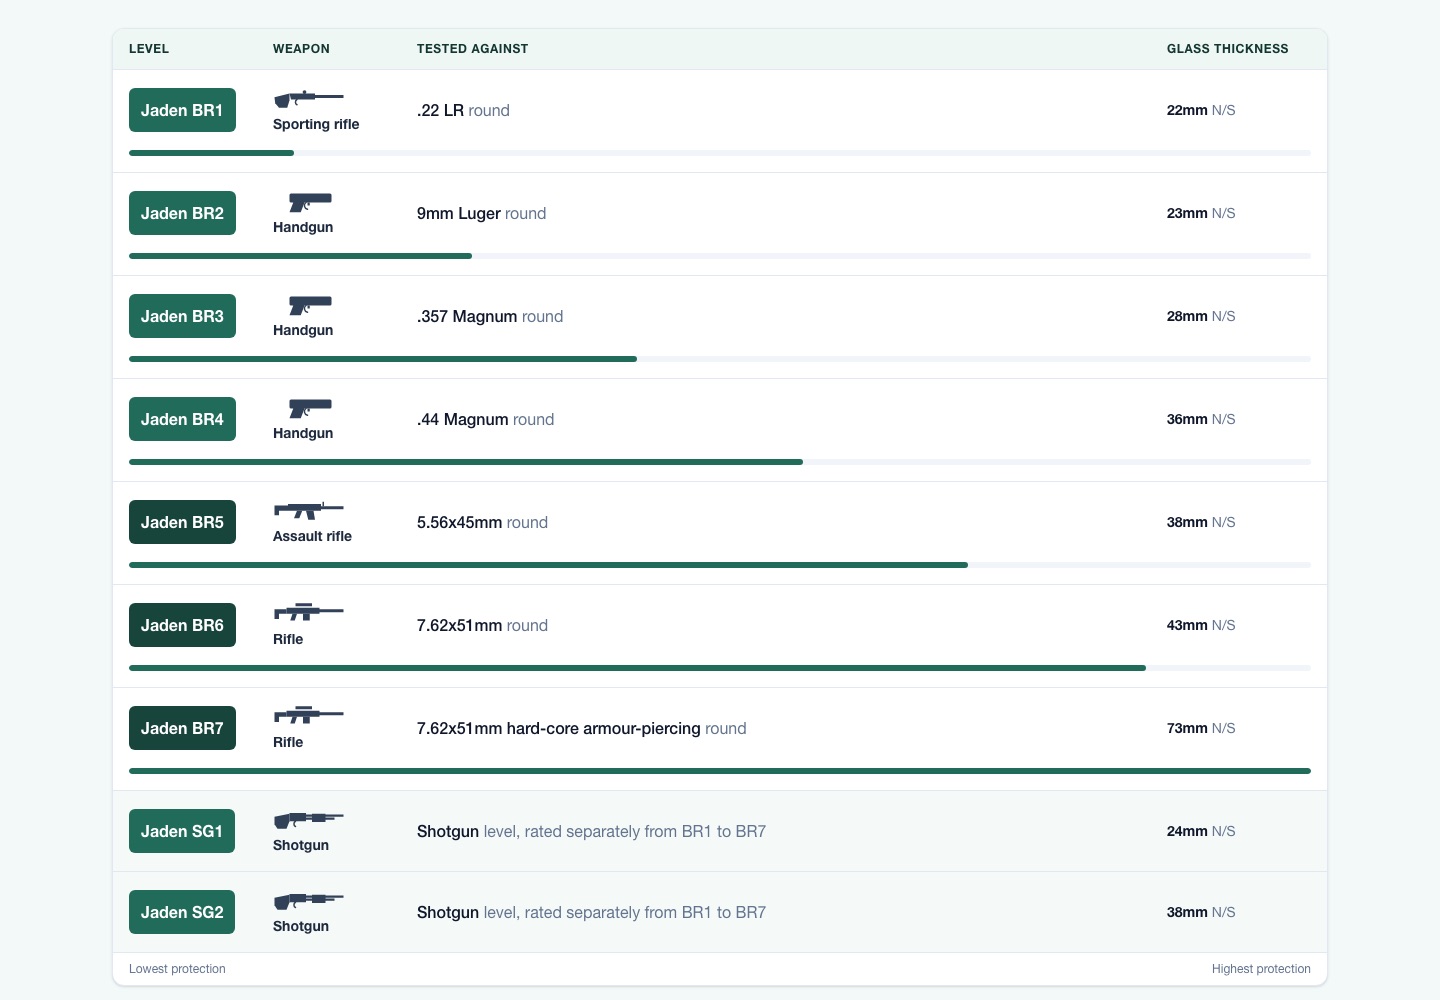The width and height of the screenshot is (1440, 1000).
Task: Click the handgun icon in the .357 Magnum row
Action: (x=310, y=305)
